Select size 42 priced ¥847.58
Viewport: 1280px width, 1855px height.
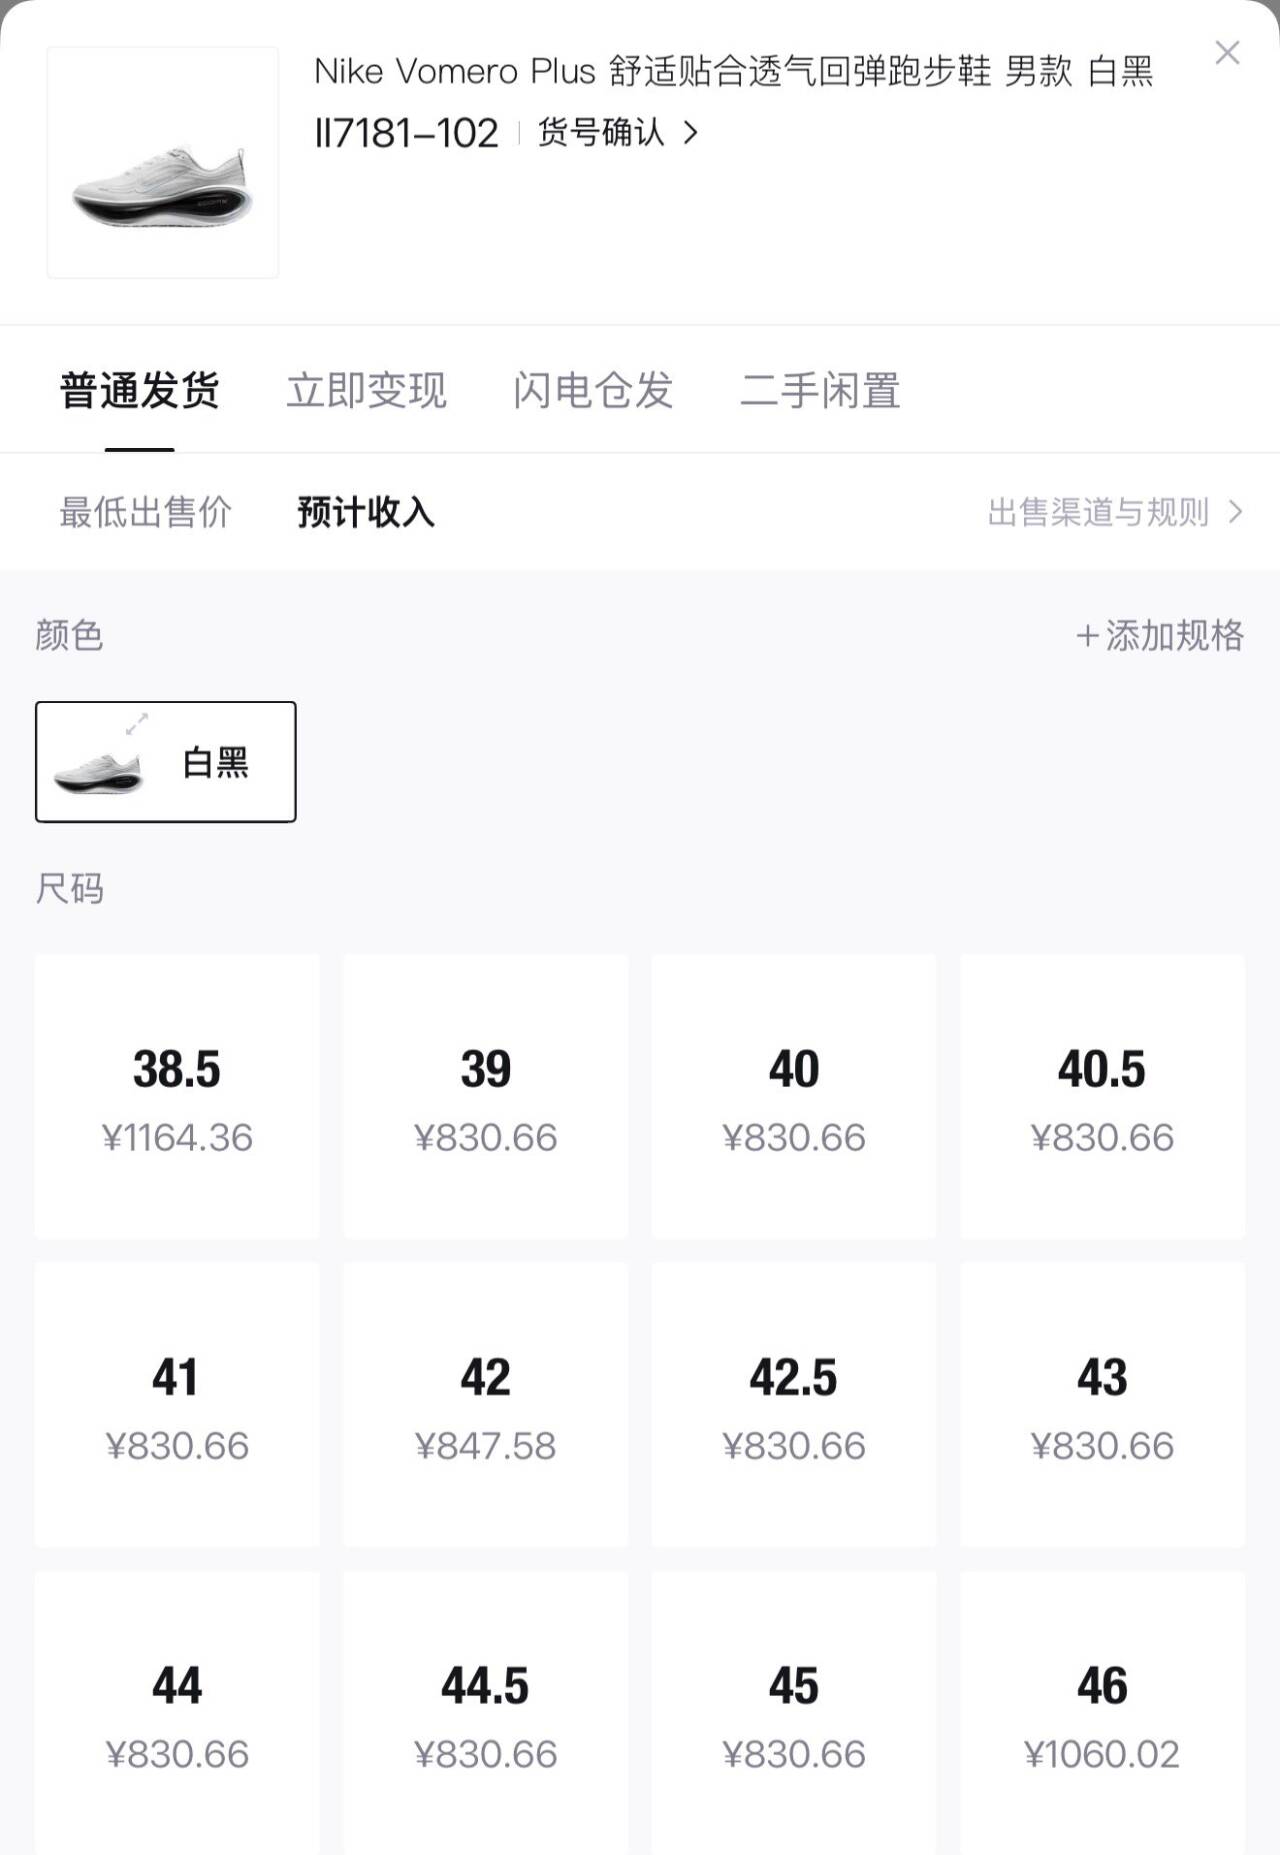click(x=485, y=1404)
